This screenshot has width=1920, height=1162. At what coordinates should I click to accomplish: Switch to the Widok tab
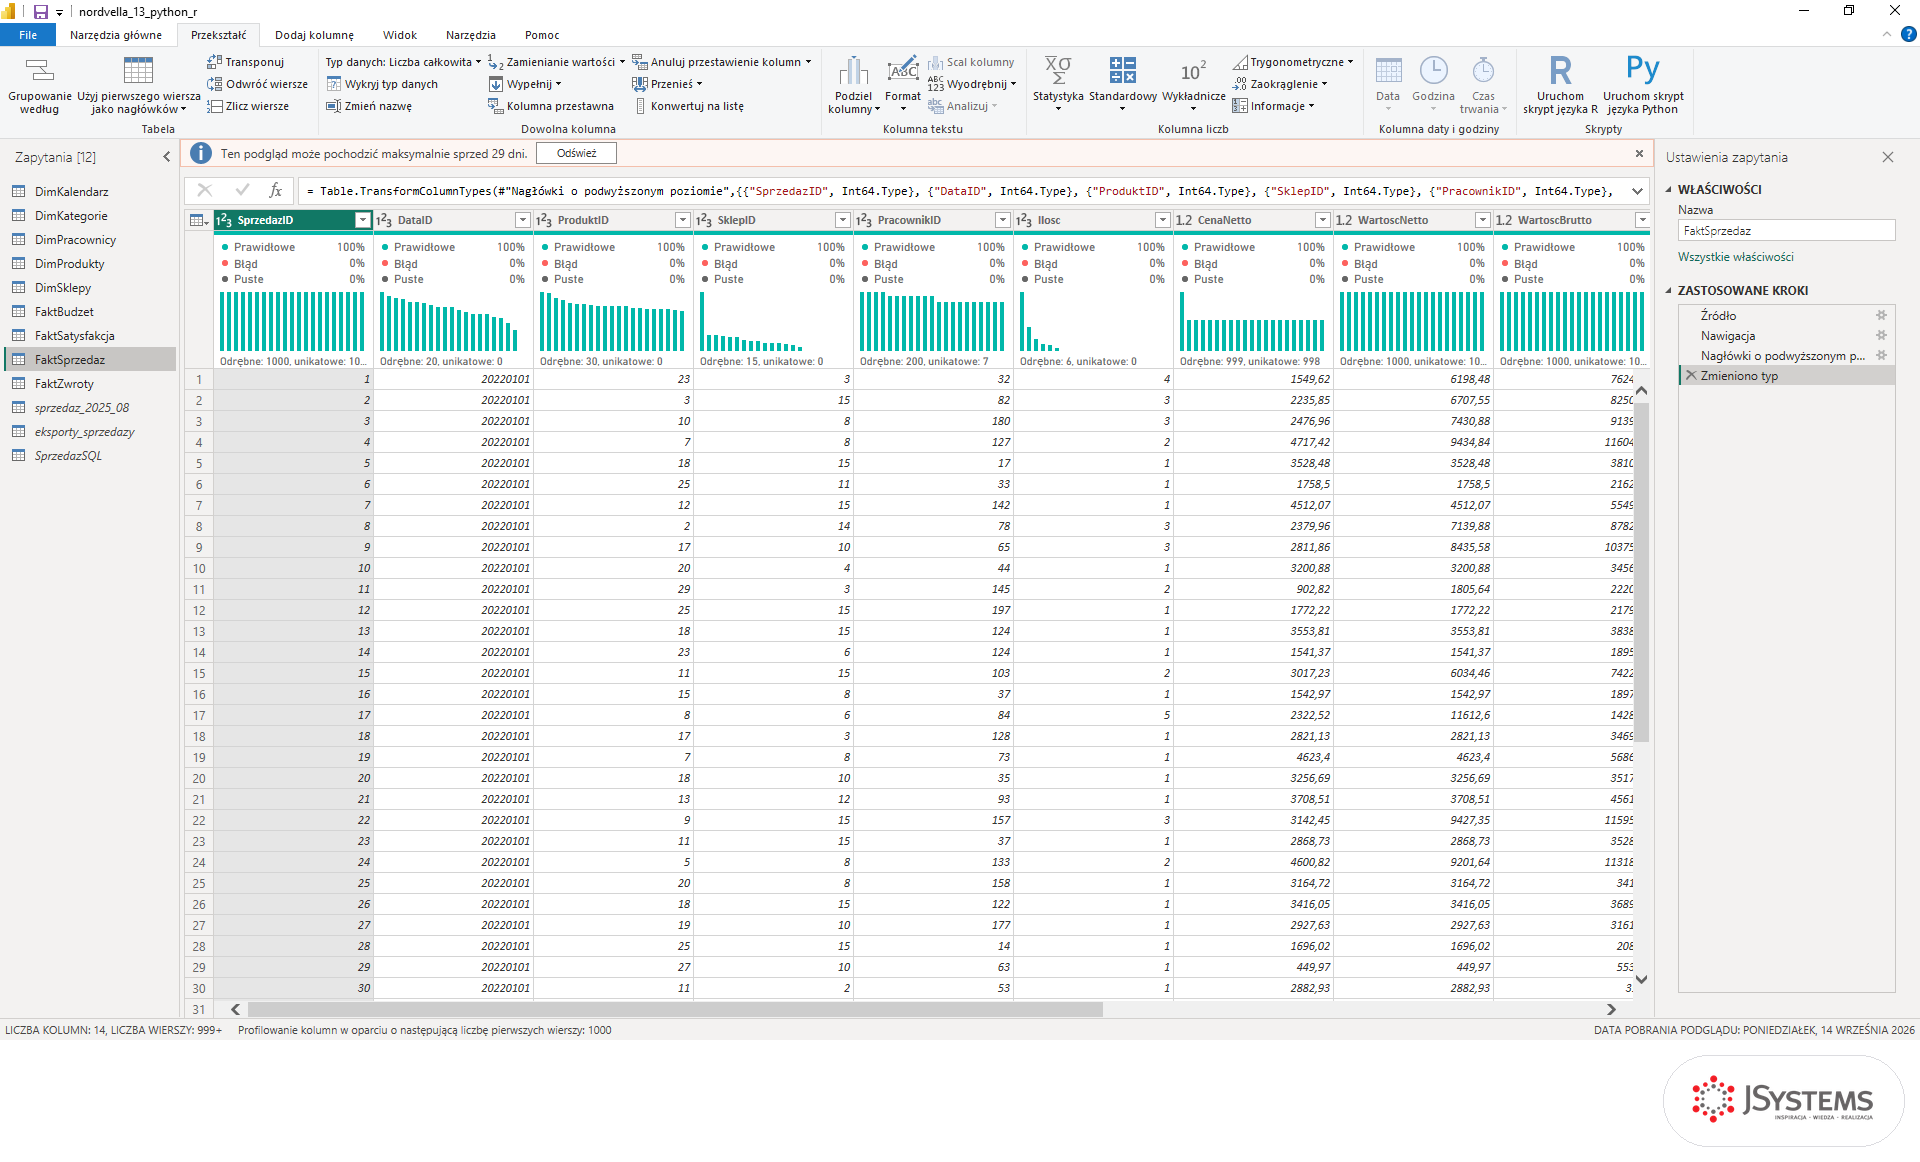(x=399, y=35)
